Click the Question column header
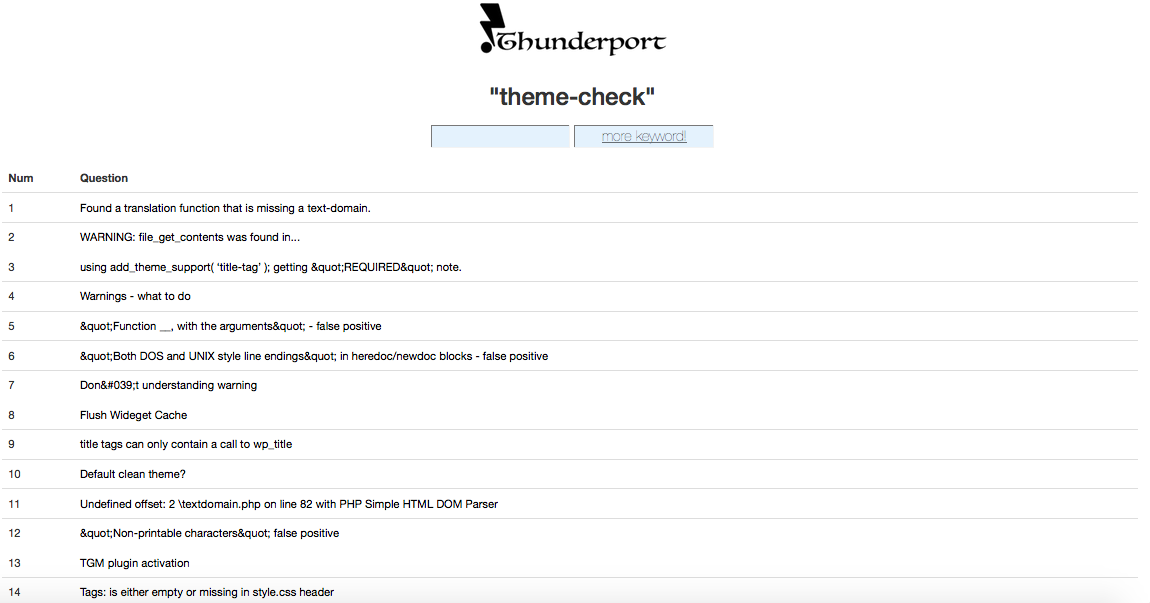Image resolution: width=1150 pixels, height=603 pixels. pos(103,178)
